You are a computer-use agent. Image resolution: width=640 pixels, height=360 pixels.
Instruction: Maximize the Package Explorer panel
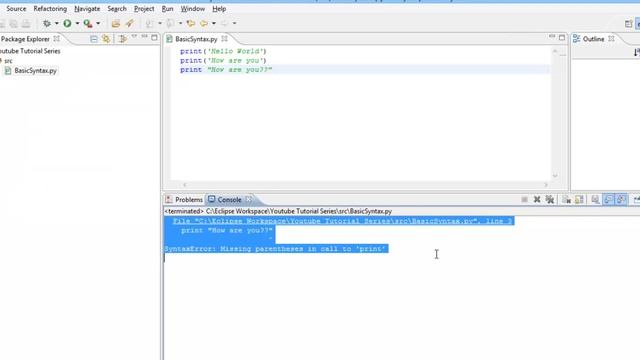(x=154, y=38)
